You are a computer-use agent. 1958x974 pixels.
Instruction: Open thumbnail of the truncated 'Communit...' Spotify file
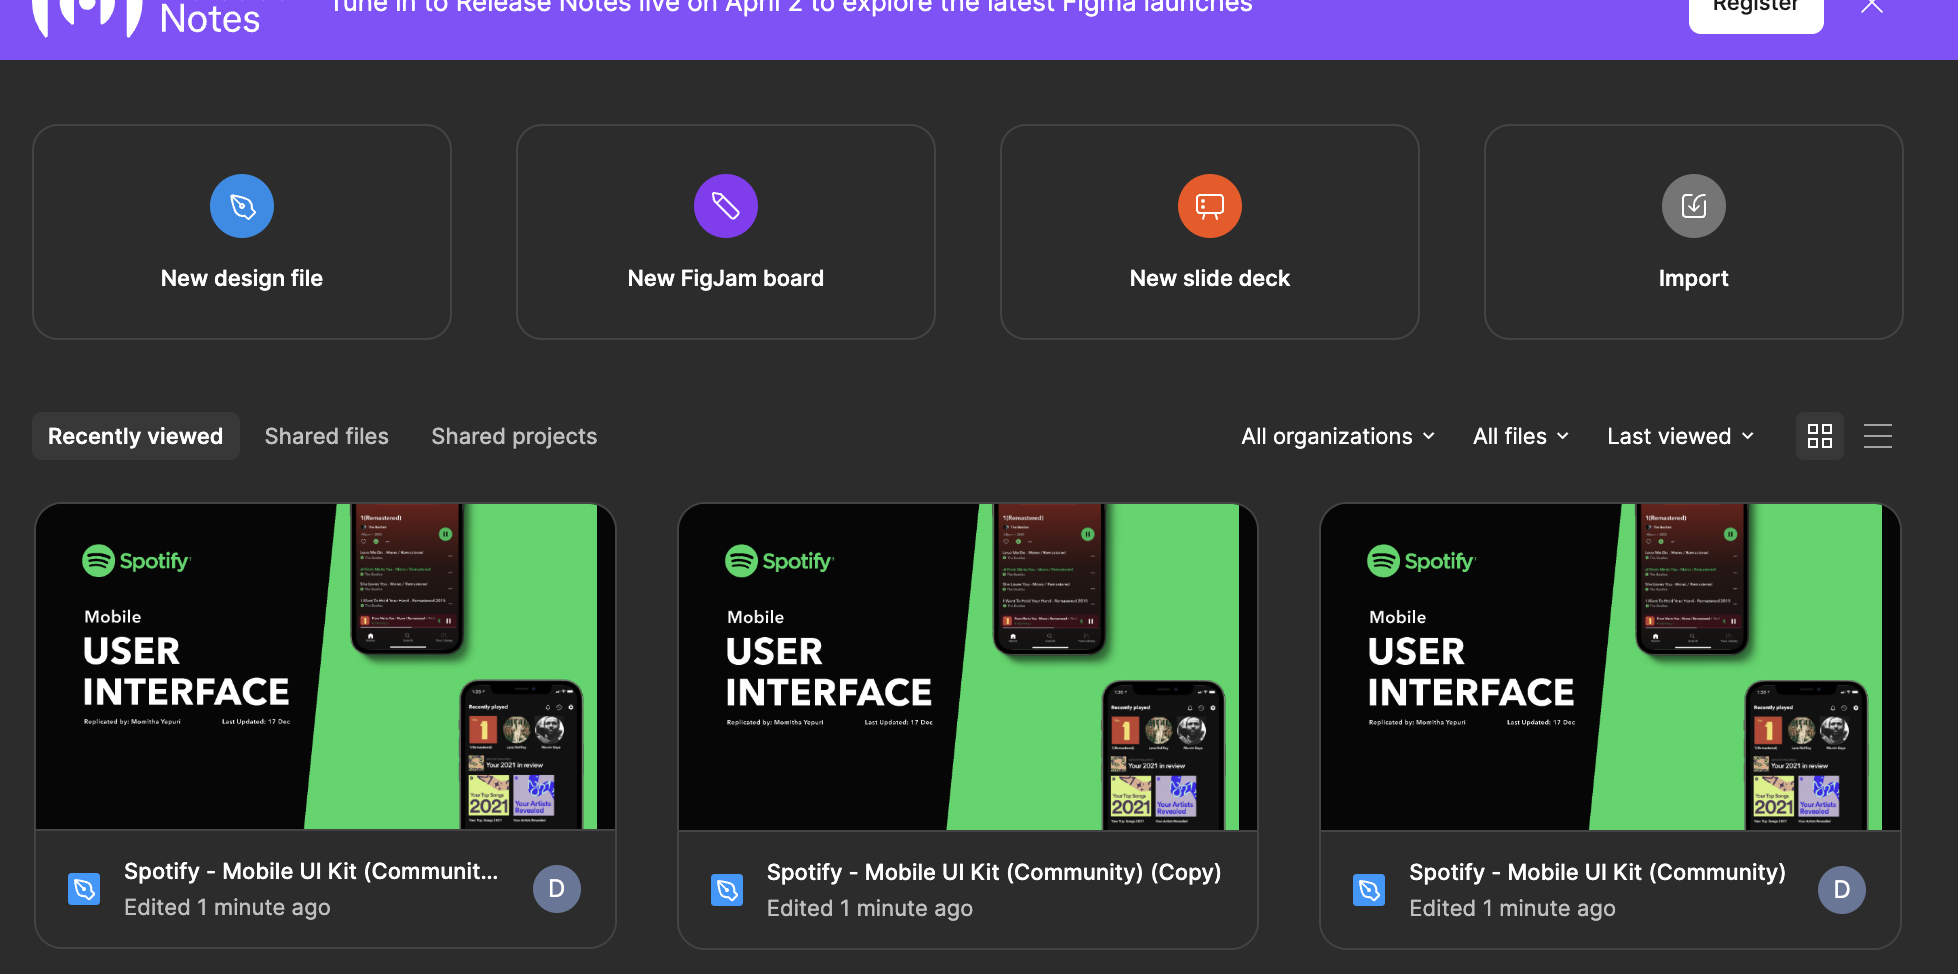[x=326, y=667]
